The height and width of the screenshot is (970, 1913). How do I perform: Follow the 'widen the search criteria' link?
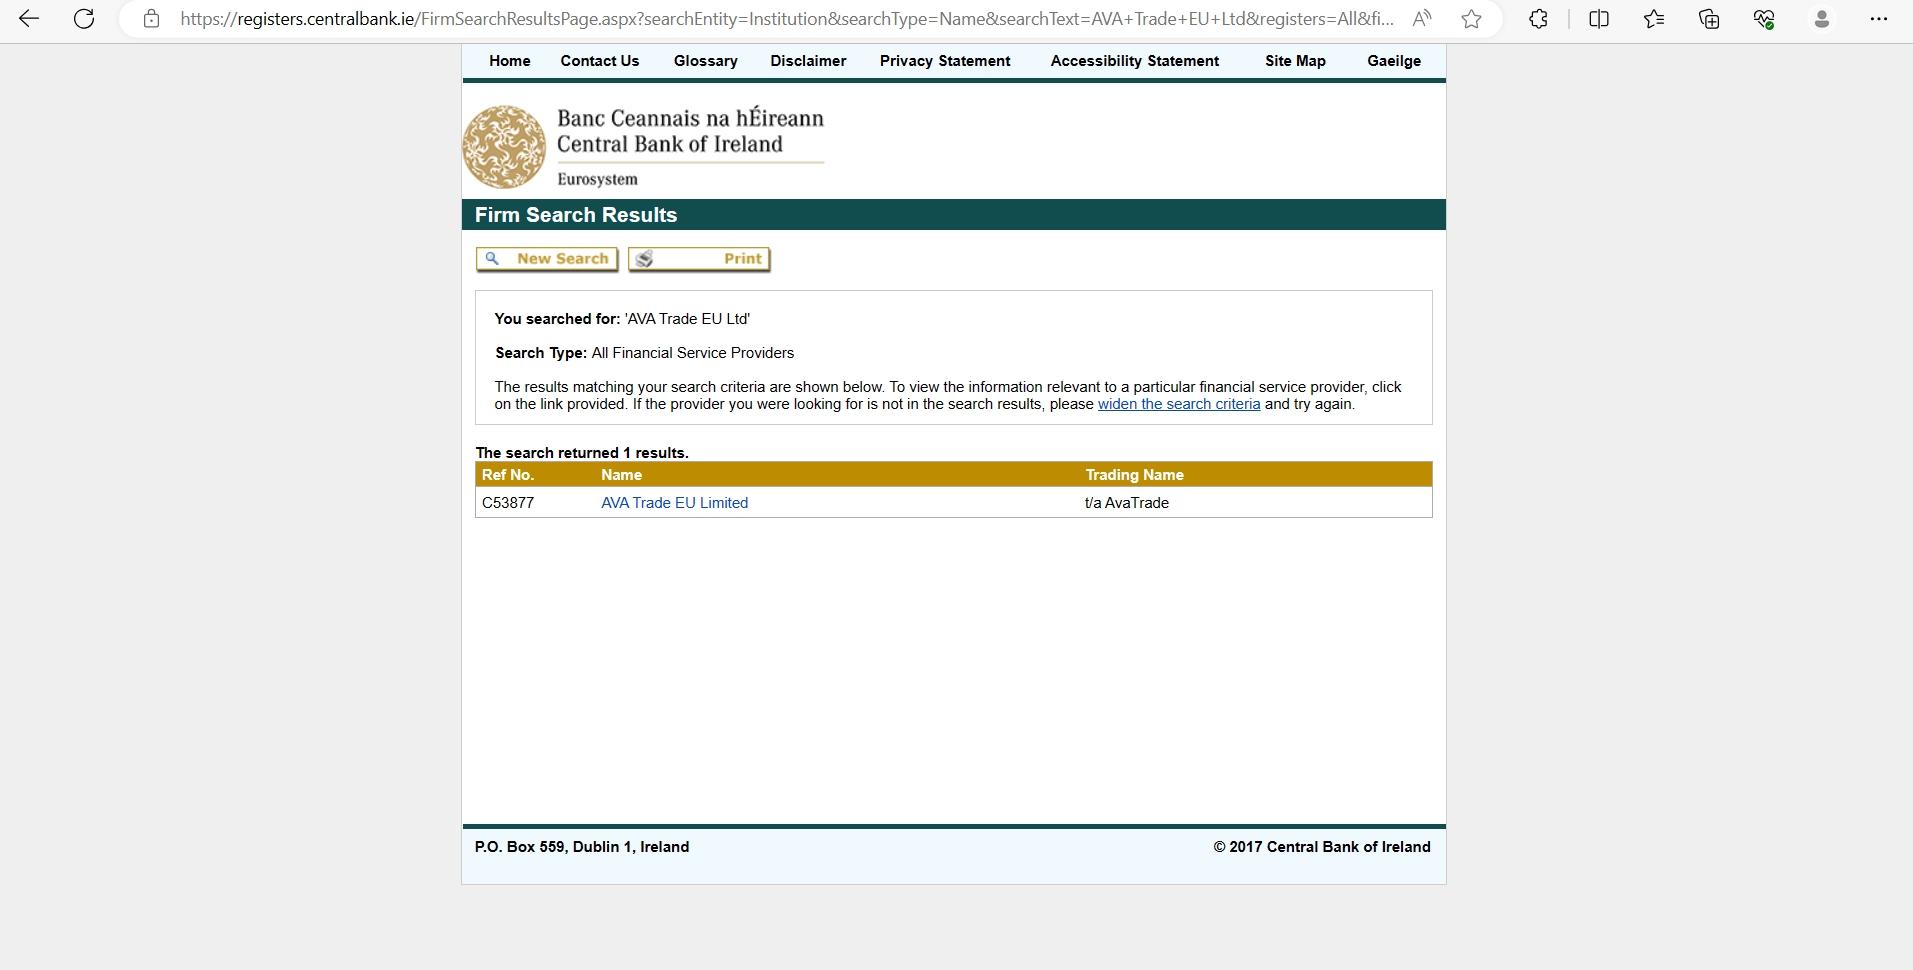[x=1179, y=404]
